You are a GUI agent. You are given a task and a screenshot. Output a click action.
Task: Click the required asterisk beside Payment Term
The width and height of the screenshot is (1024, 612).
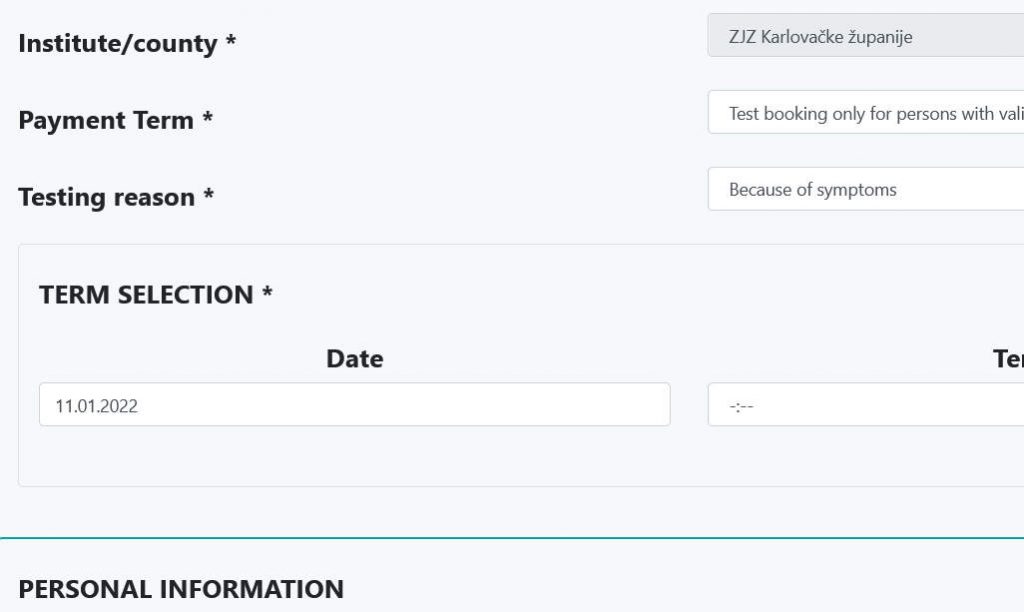click(x=208, y=119)
